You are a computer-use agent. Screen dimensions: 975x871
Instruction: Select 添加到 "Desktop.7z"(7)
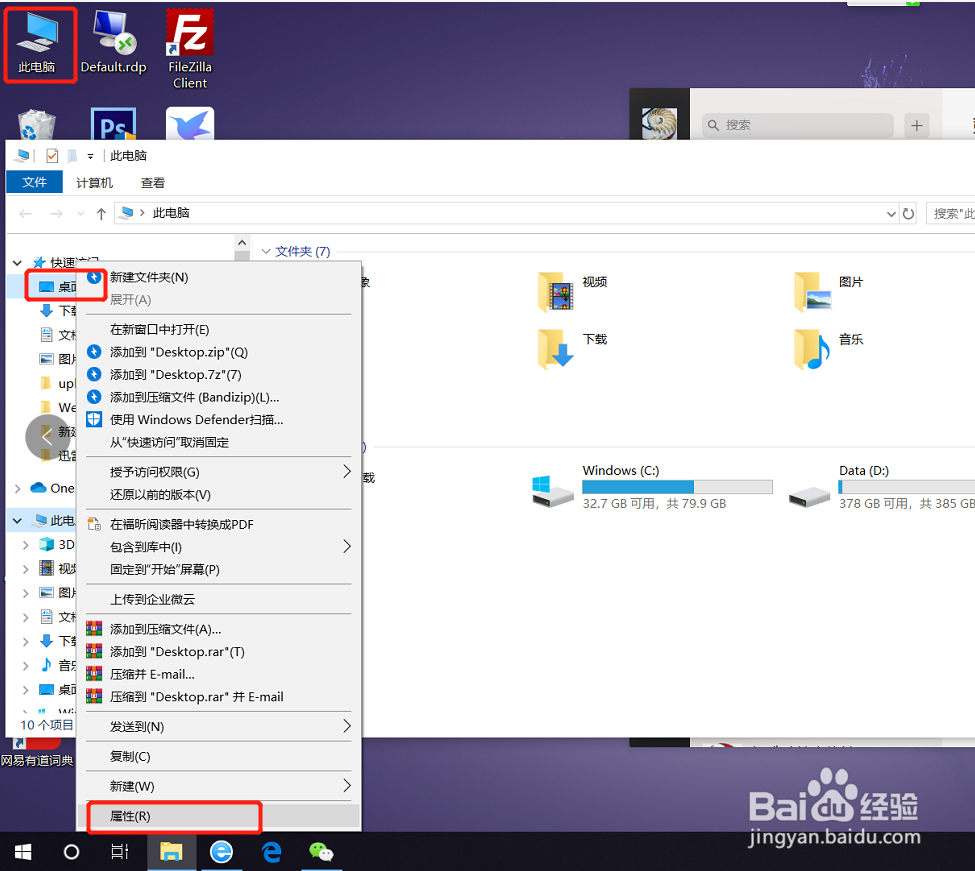tap(218, 374)
